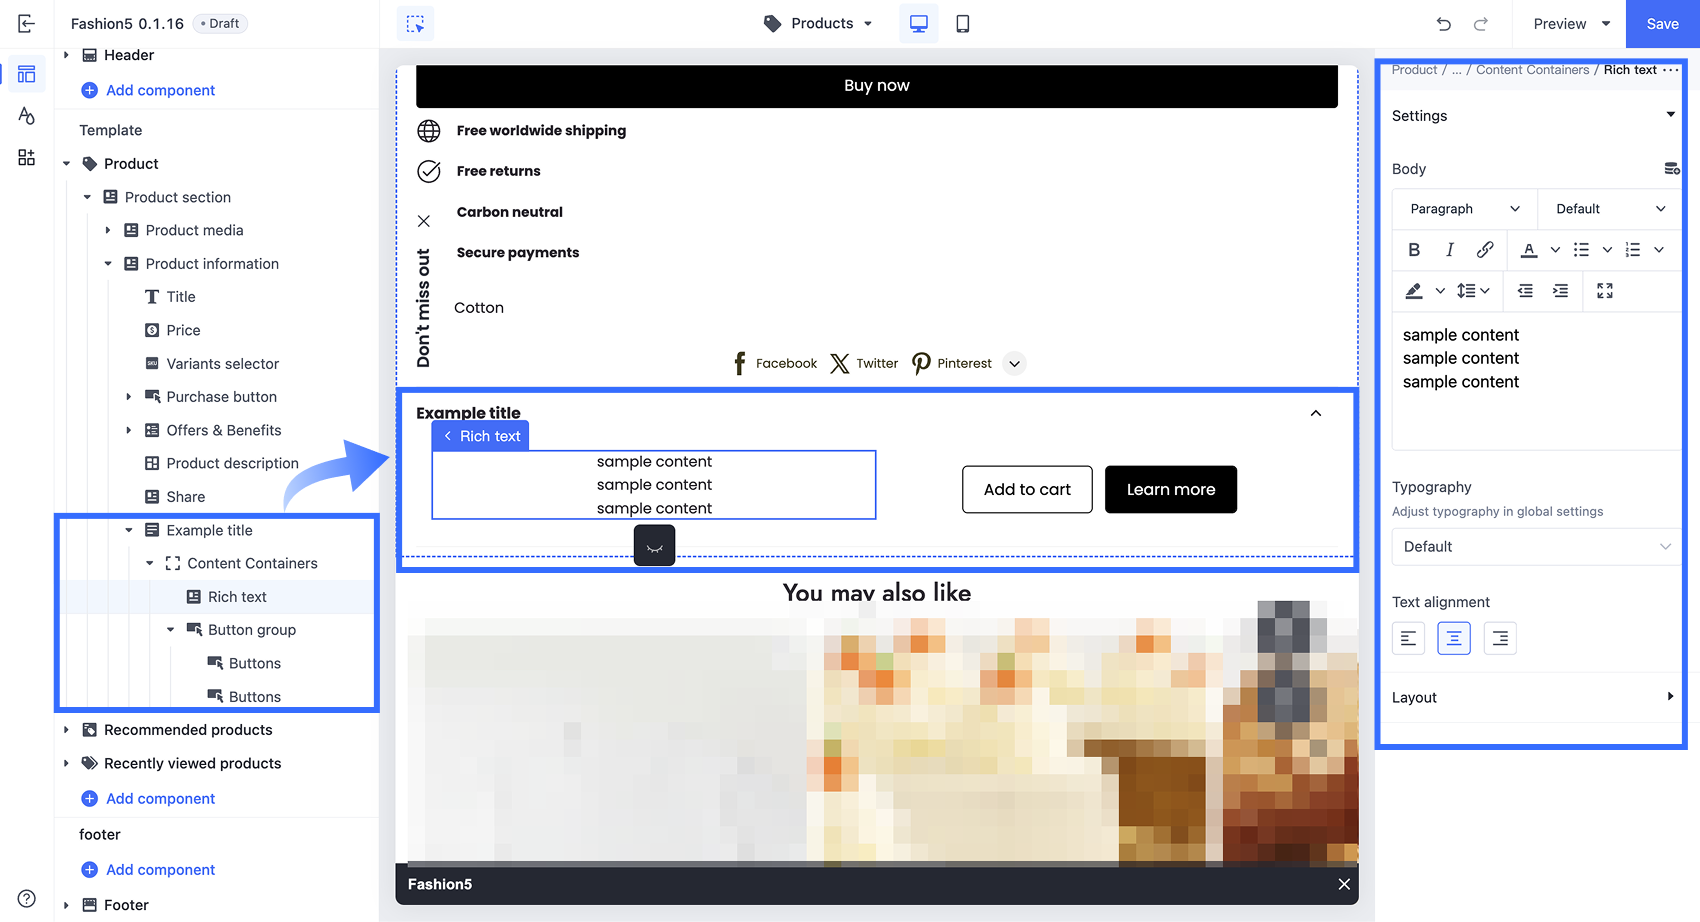Click the bulleted list icon
This screenshot has height=922, width=1700.
pos(1581,250)
